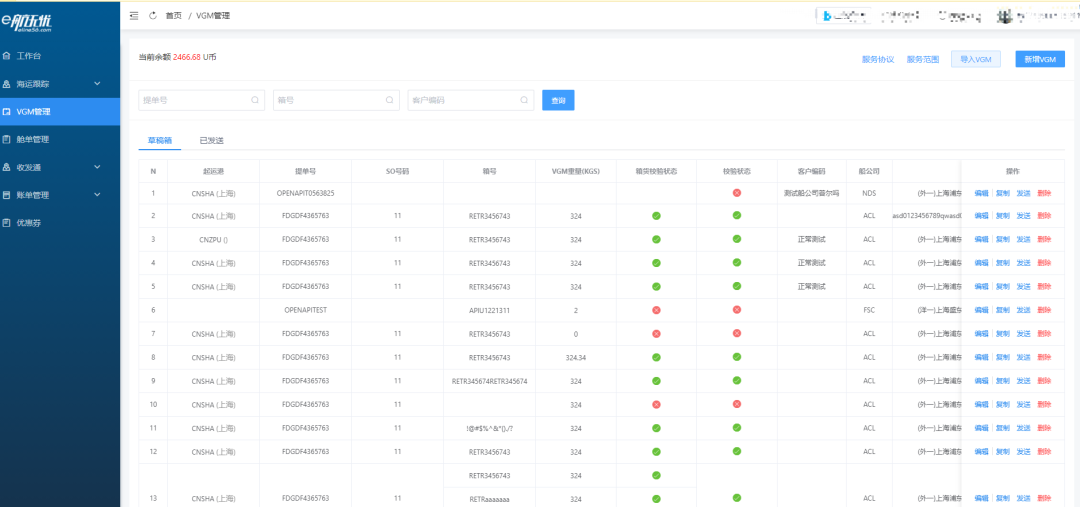
Task: Go to 首页 in the breadcrumb
Action: click(174, 16)
